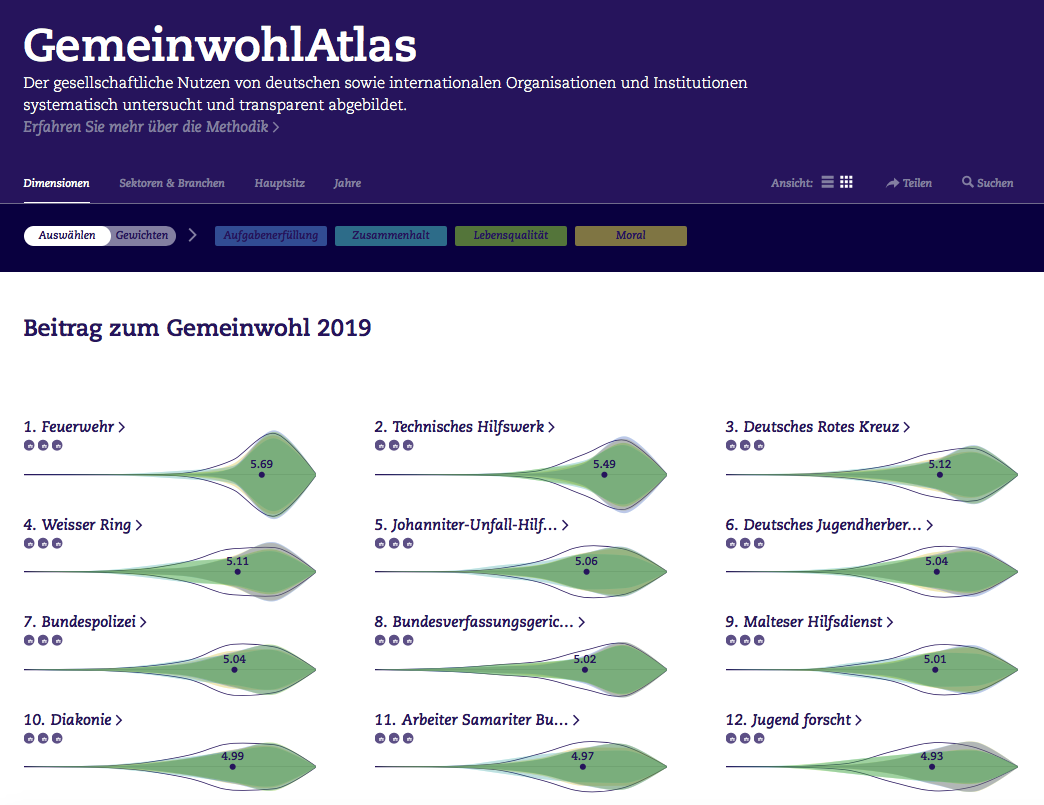Toggle the Moral dimension filter
Image resolution: width=1044 pixels, height=805 pixels.
(631, 236)
